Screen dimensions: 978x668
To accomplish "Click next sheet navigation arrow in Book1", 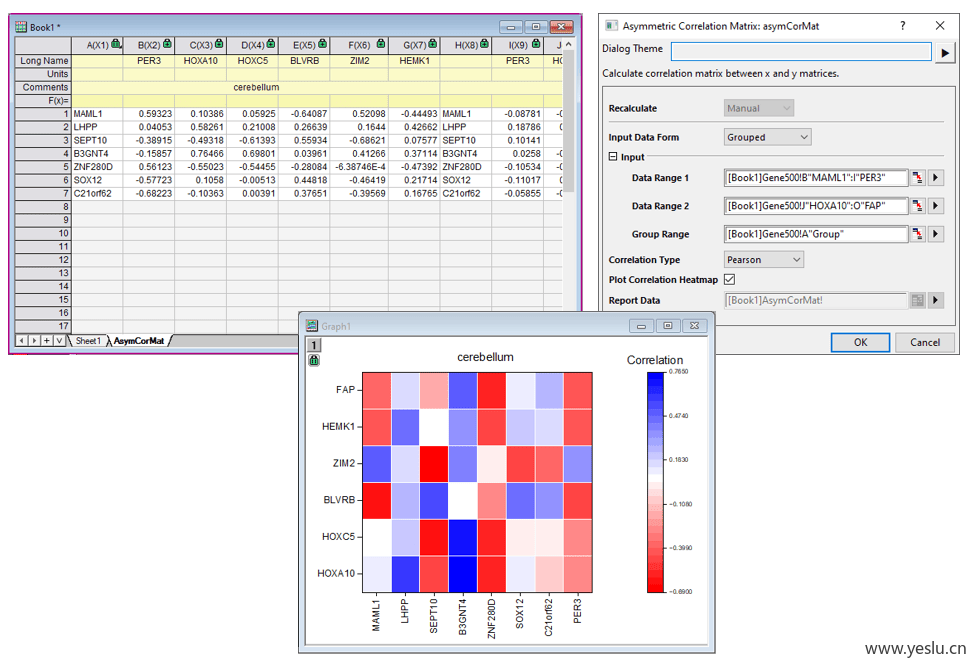I will pyautogui.click(x=34, y=341).
